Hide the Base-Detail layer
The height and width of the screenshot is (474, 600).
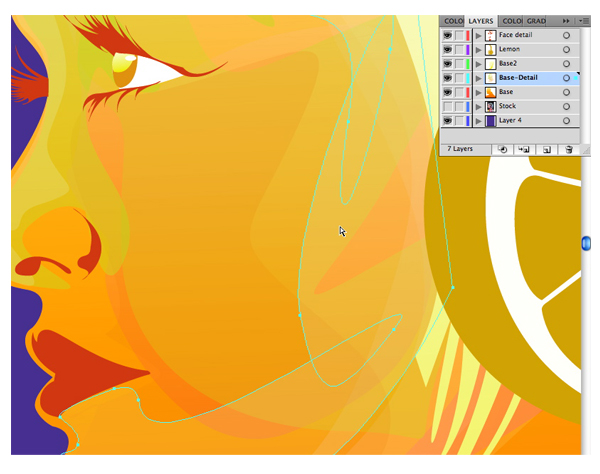(x=447, y=78)
